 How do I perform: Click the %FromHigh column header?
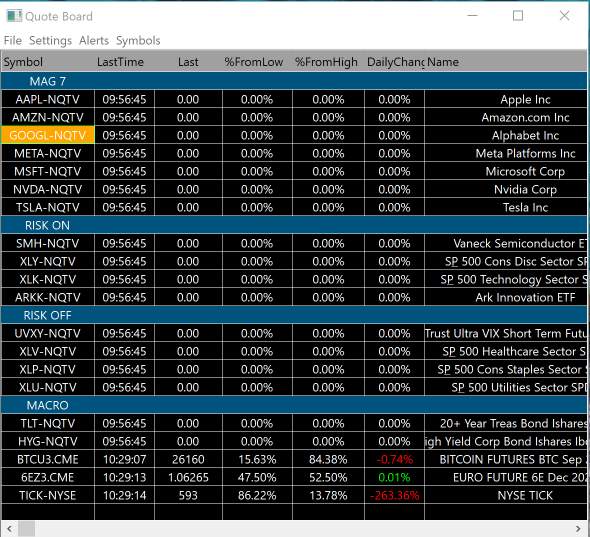(x=328, y=62)
